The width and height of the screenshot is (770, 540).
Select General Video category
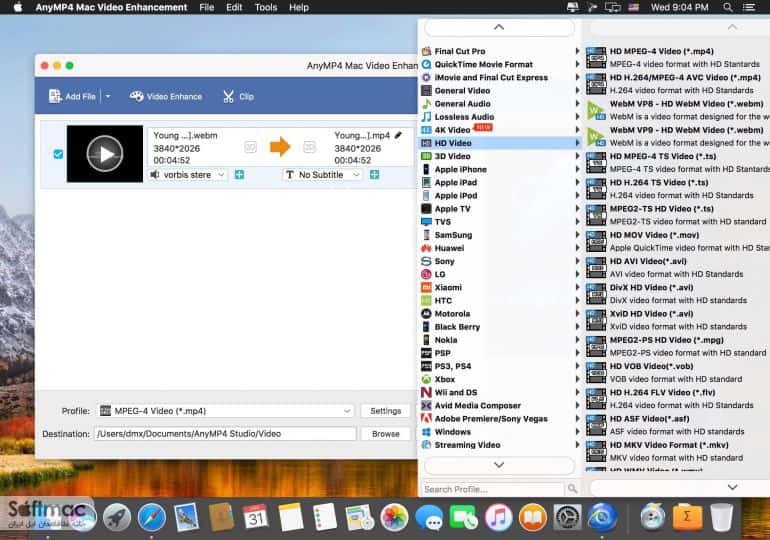tap(500, 90)
